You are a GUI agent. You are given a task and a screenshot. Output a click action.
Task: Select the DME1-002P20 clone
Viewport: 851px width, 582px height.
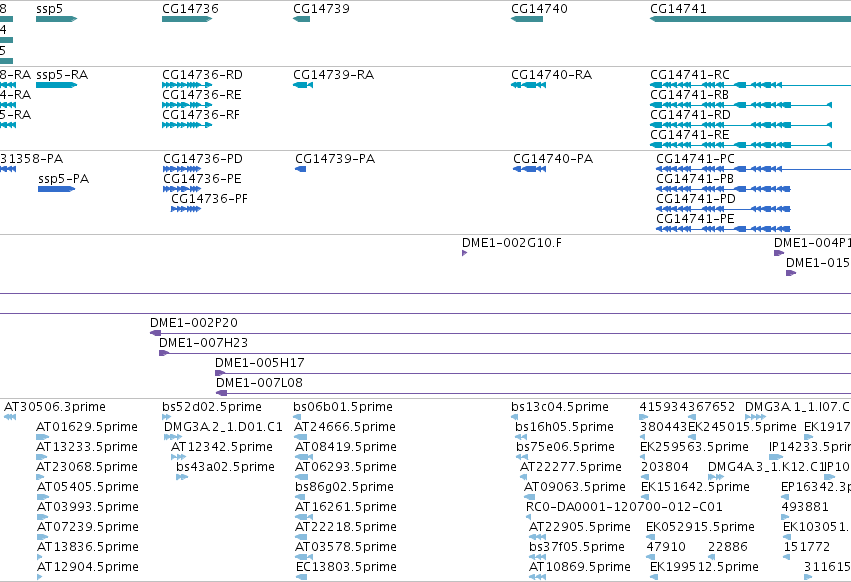tap(194, 323)
